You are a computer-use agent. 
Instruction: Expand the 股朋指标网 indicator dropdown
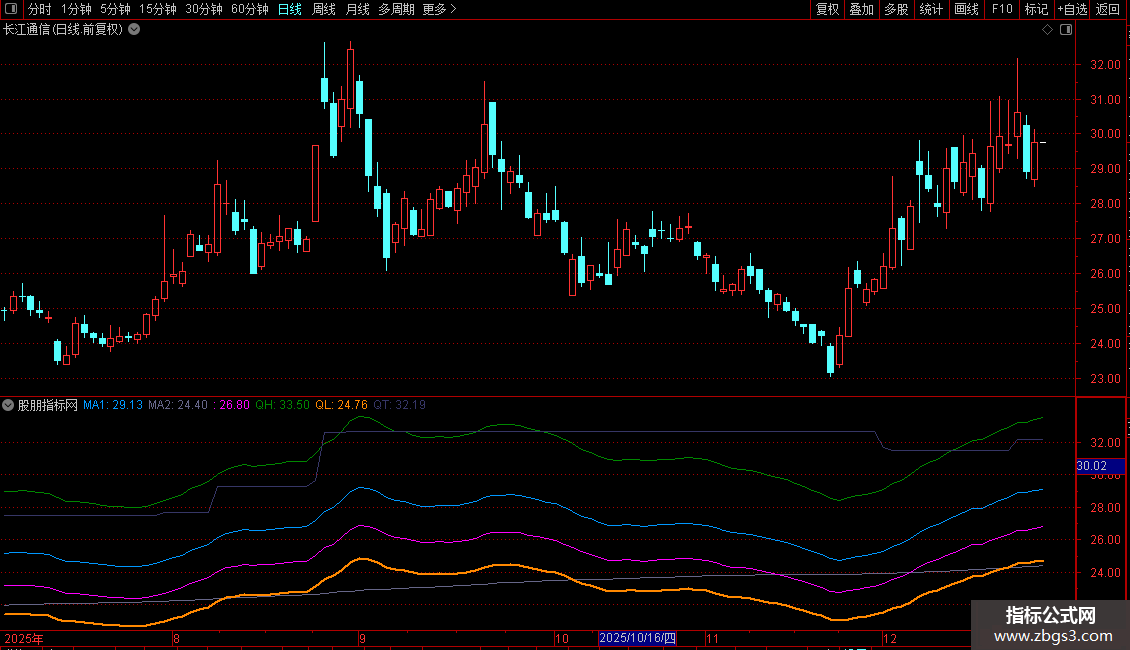9,405
